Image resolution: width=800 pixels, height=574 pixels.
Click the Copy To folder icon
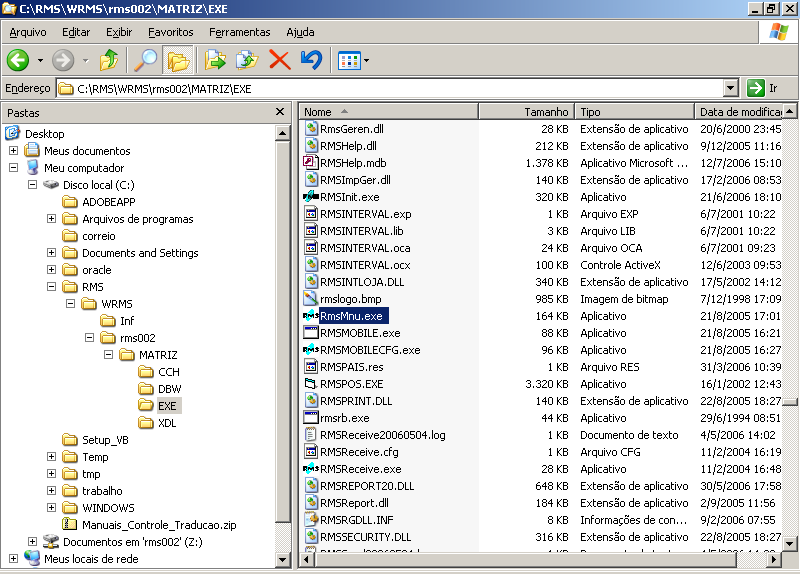click(247, 60)
